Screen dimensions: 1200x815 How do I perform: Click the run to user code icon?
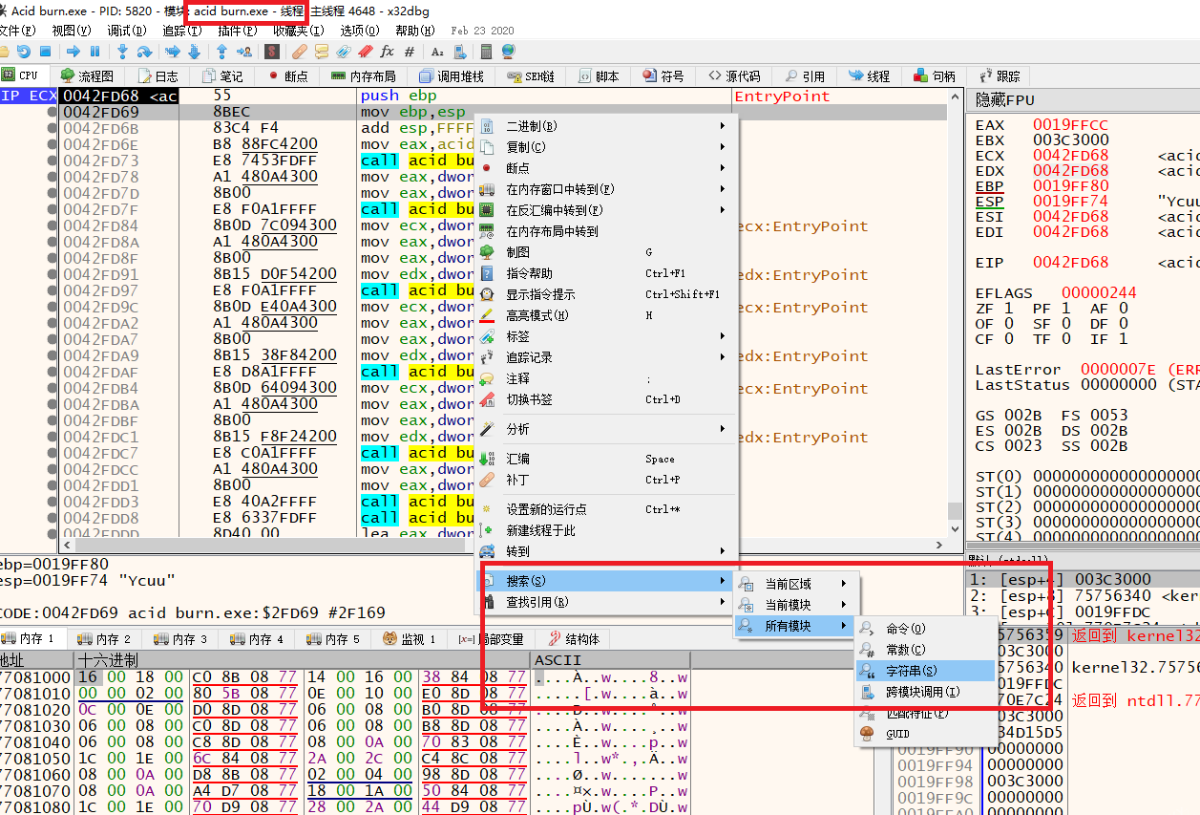coord(244,51)
